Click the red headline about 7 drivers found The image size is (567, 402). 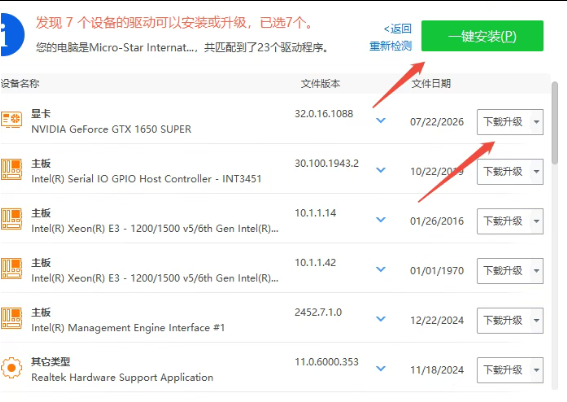point(175,23)
